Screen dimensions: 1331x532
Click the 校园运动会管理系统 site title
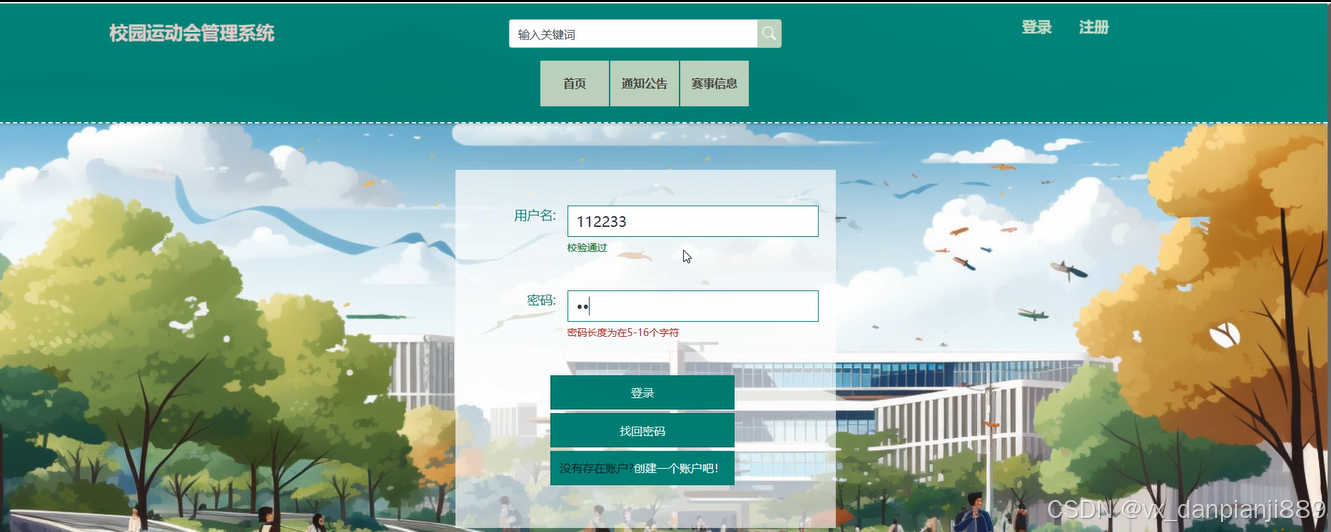pyautogui.click(x=192, y=33)
